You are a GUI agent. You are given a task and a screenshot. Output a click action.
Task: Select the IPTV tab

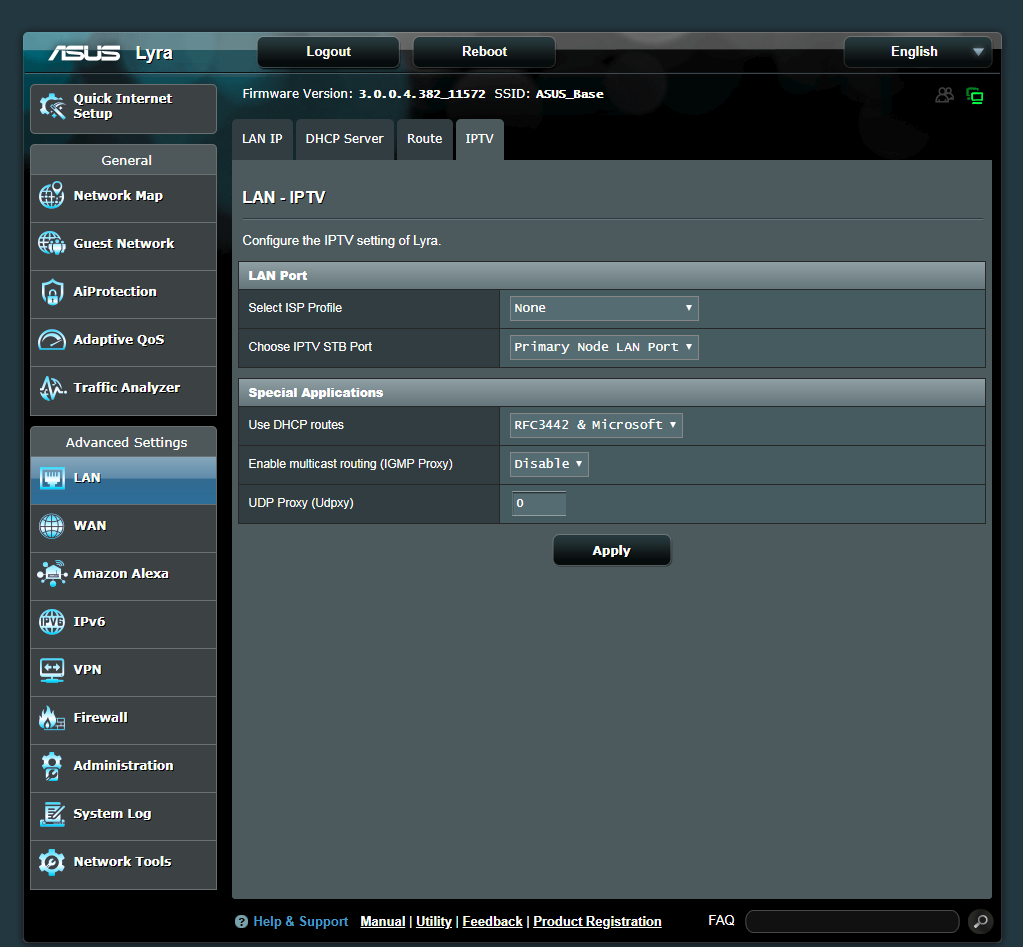[x=480, y=139]
